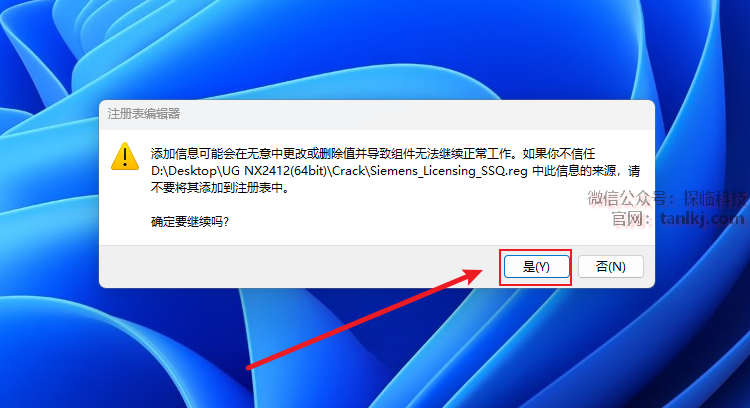Click the yellow warning triangle icon
The height and width of the screenshot is (408, 750).
(x=125, y=156)
